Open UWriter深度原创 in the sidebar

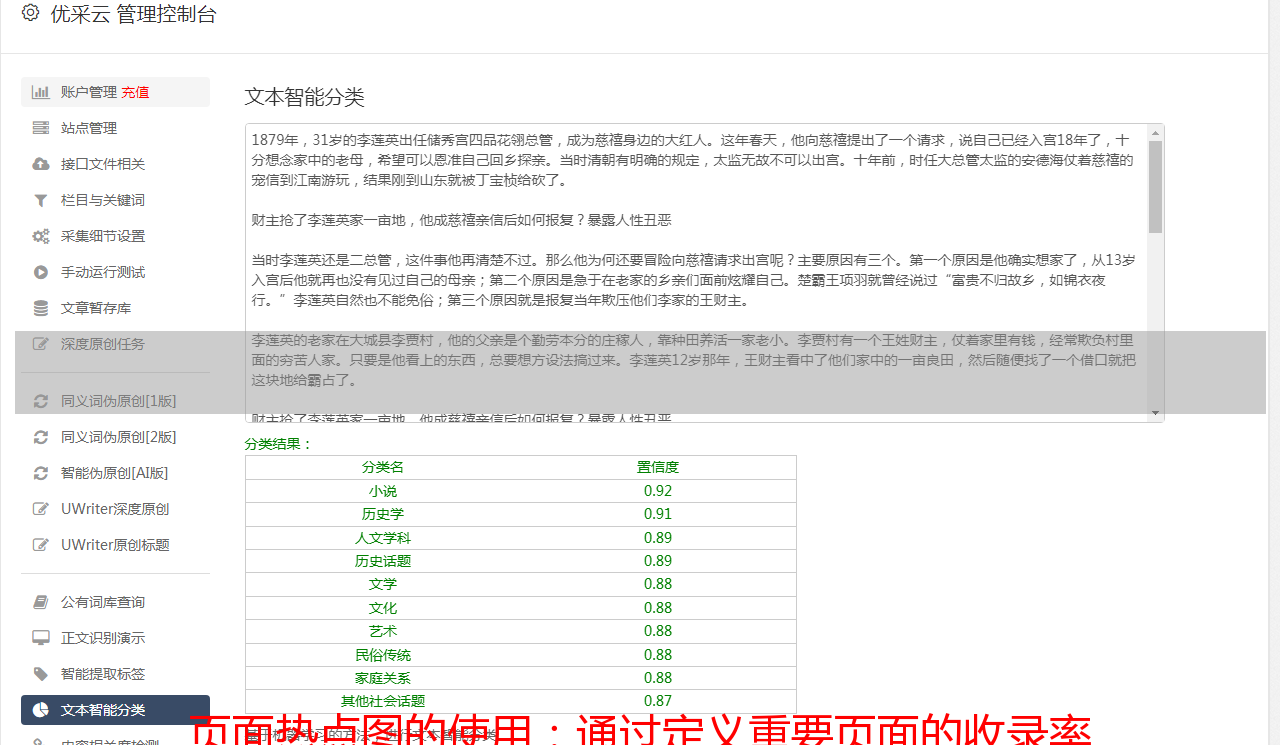(115, 509)
